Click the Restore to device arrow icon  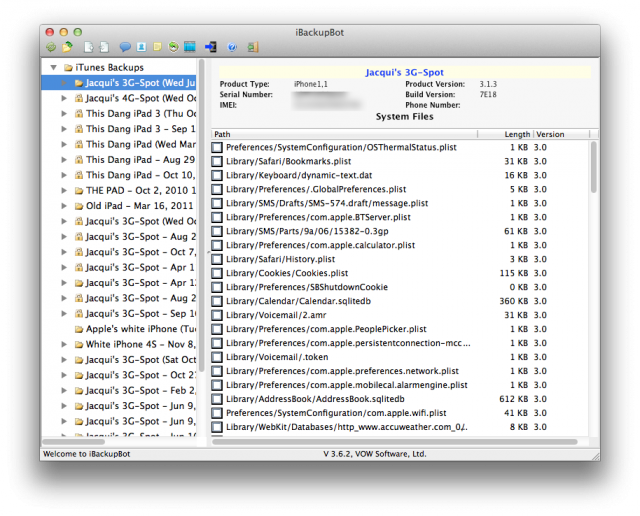coord(211,47)
